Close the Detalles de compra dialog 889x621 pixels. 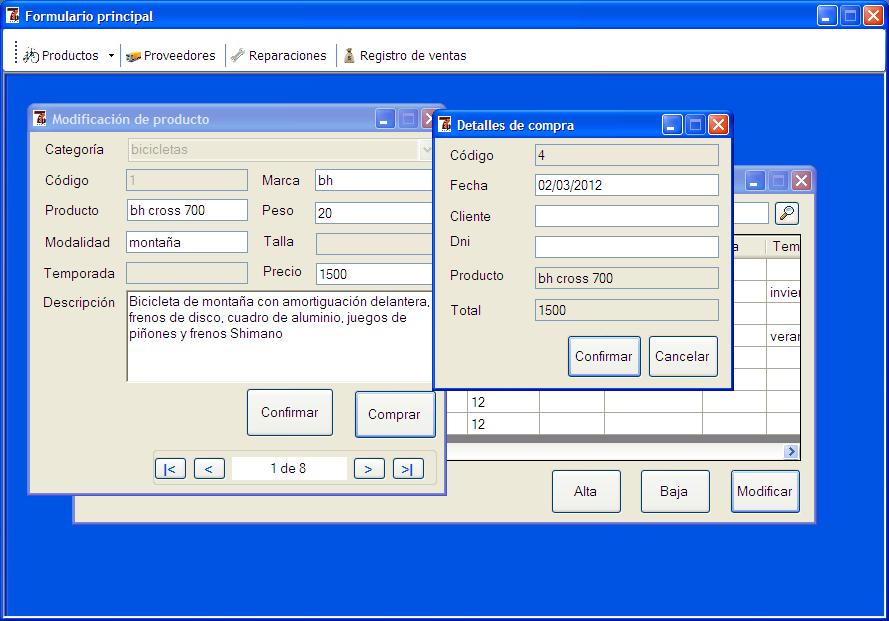pyautogui.click(x=718, y=125)
